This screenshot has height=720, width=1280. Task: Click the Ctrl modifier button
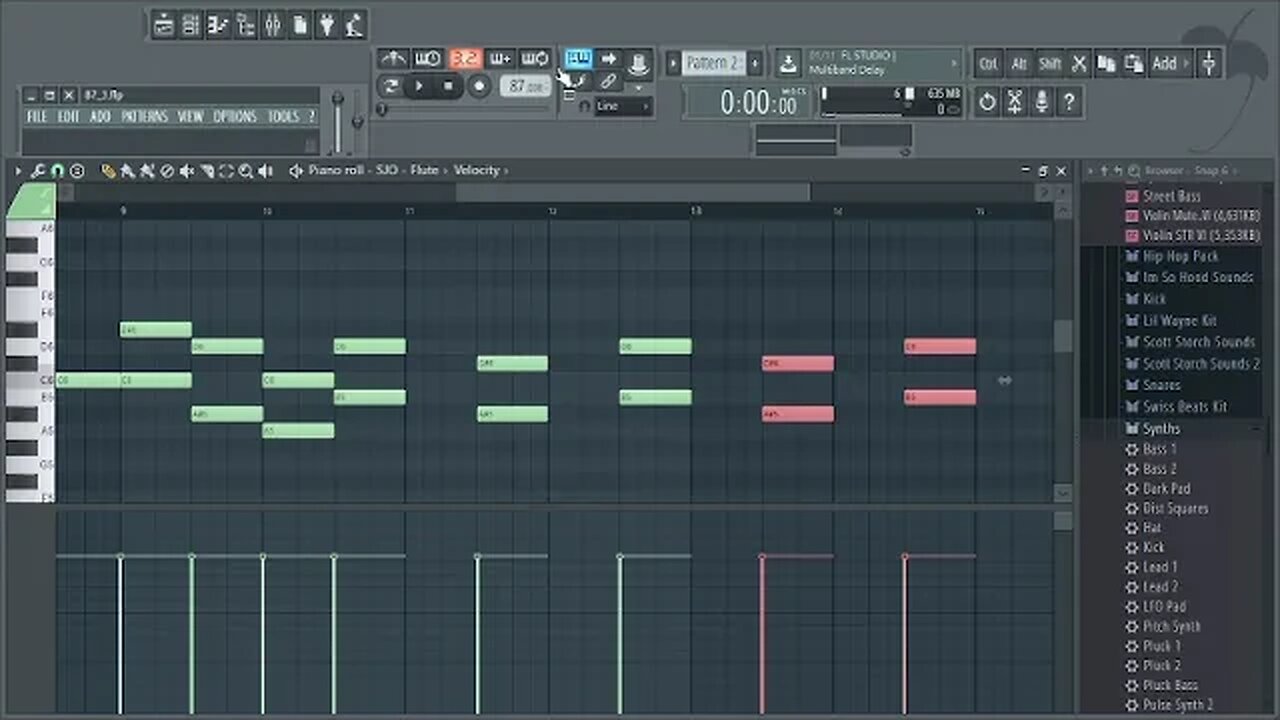988,64
